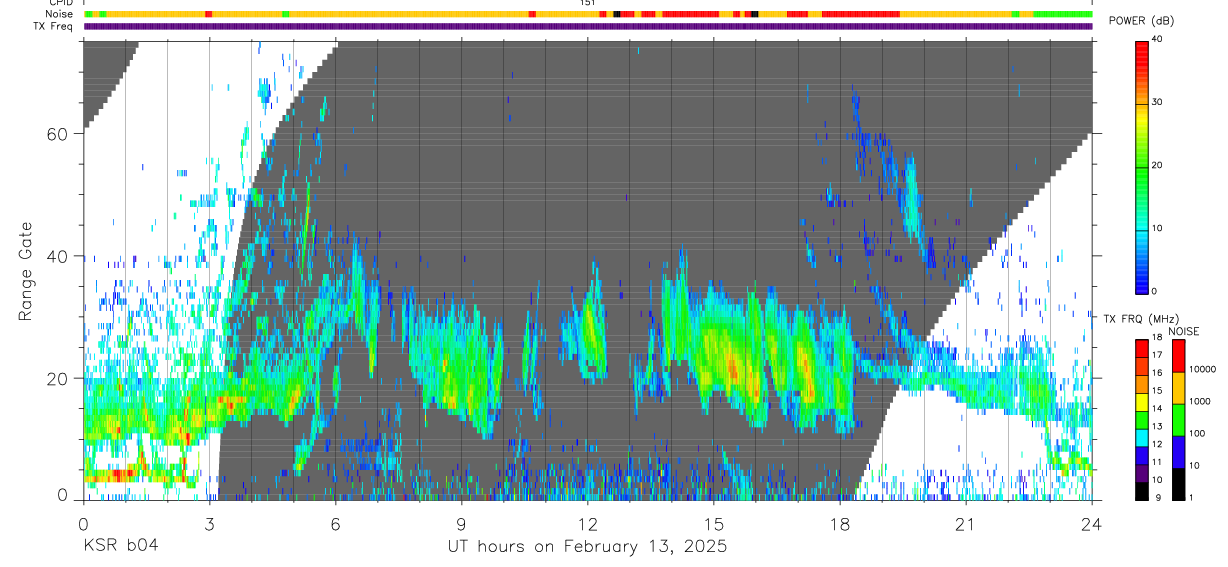Click the POWER (dB) color bar
Viewport: 1228px width, 567px height.
coord(1142,165)
